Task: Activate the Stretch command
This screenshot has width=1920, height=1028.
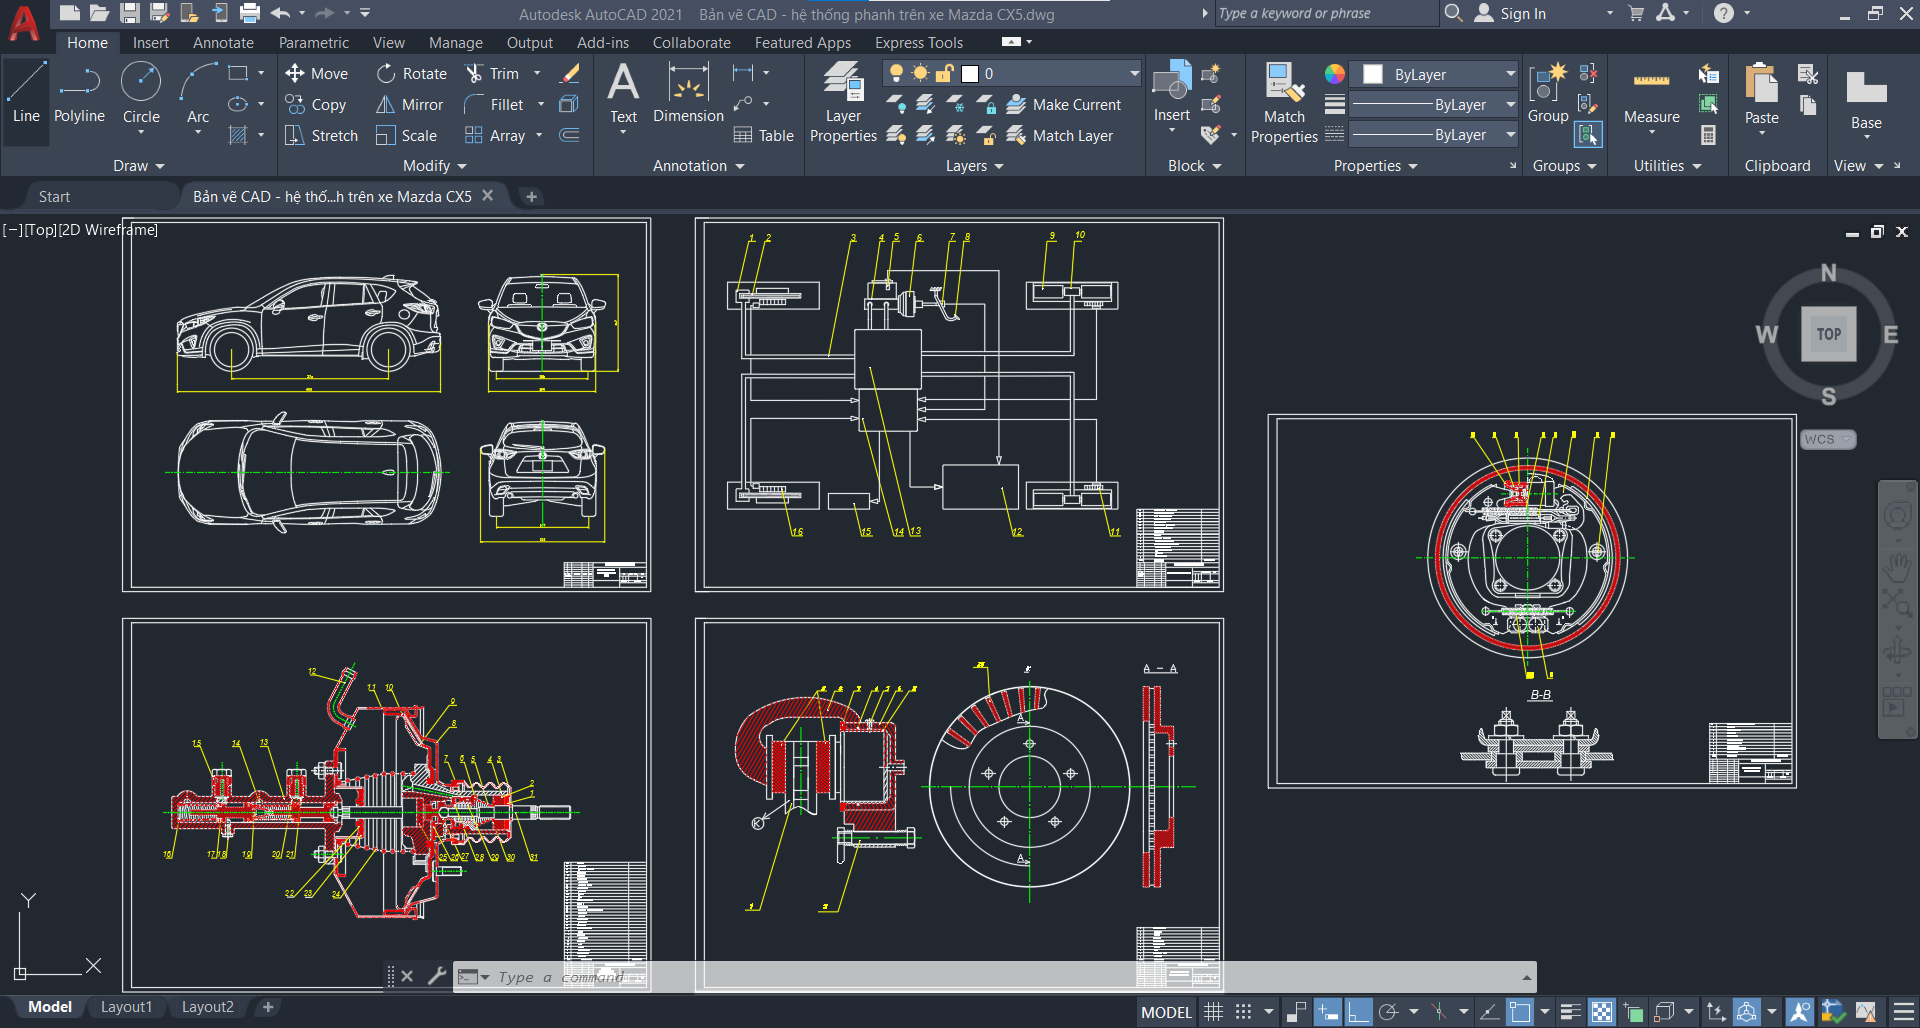Action: click(321, 135)
